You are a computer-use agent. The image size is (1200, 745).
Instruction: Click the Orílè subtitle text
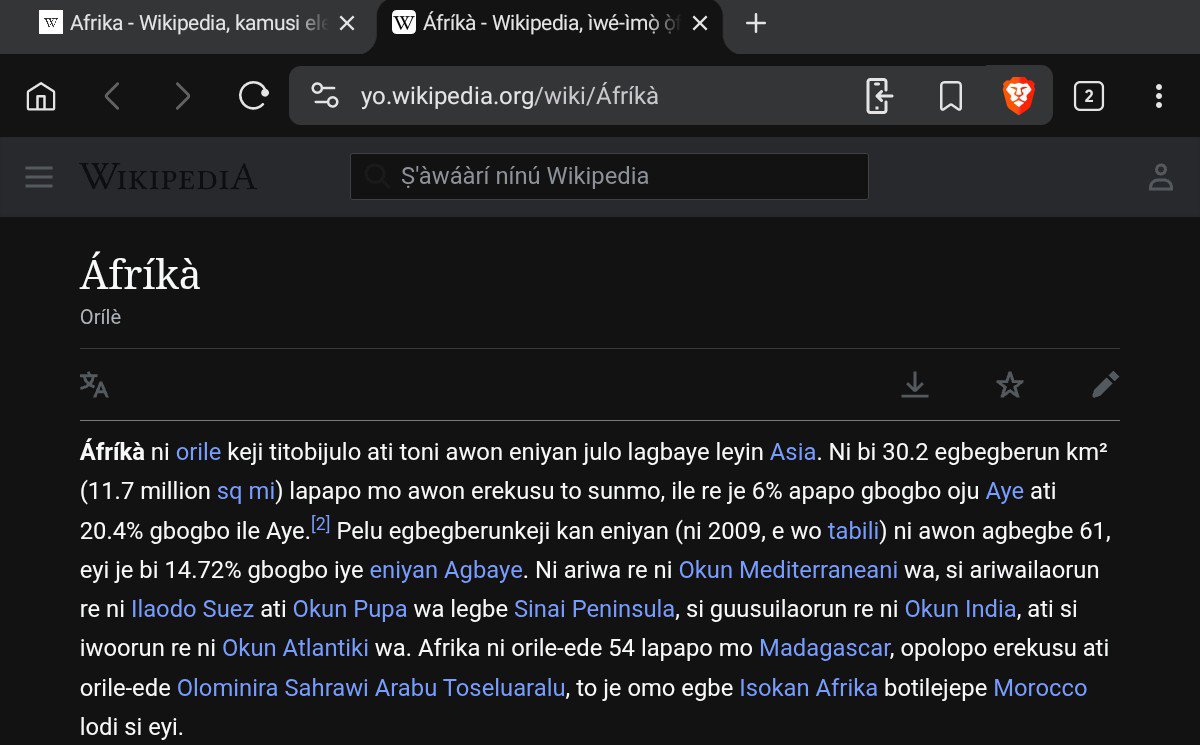click(x=100, y=317)
